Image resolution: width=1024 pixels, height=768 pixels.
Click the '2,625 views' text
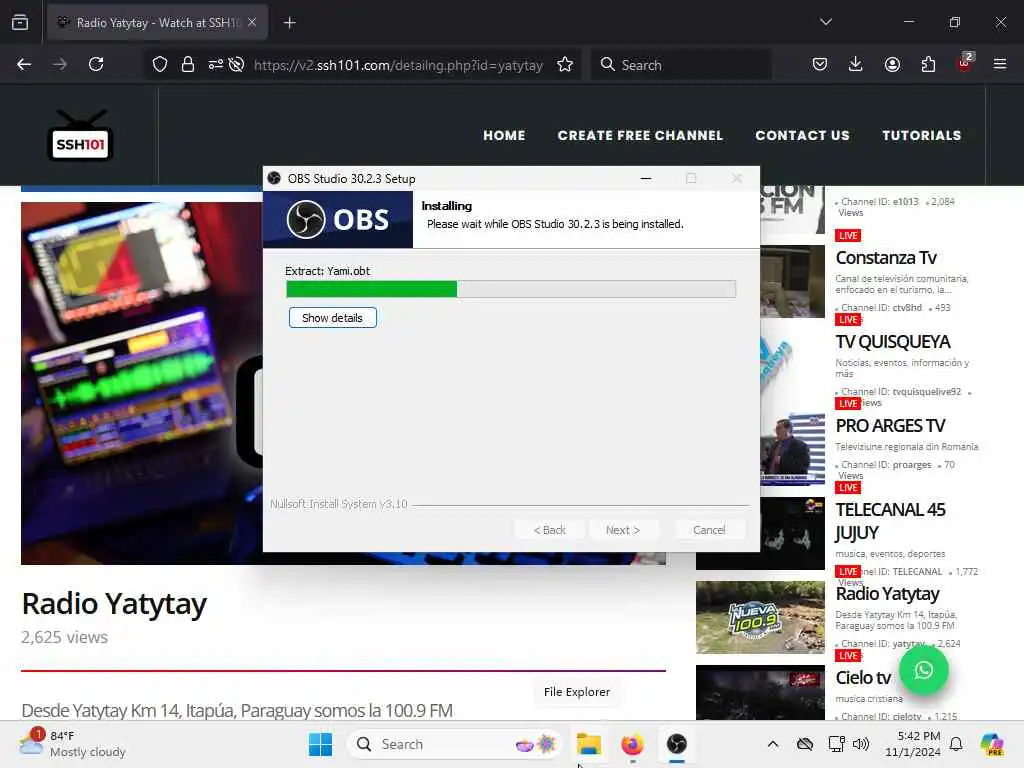pos(64,637)
